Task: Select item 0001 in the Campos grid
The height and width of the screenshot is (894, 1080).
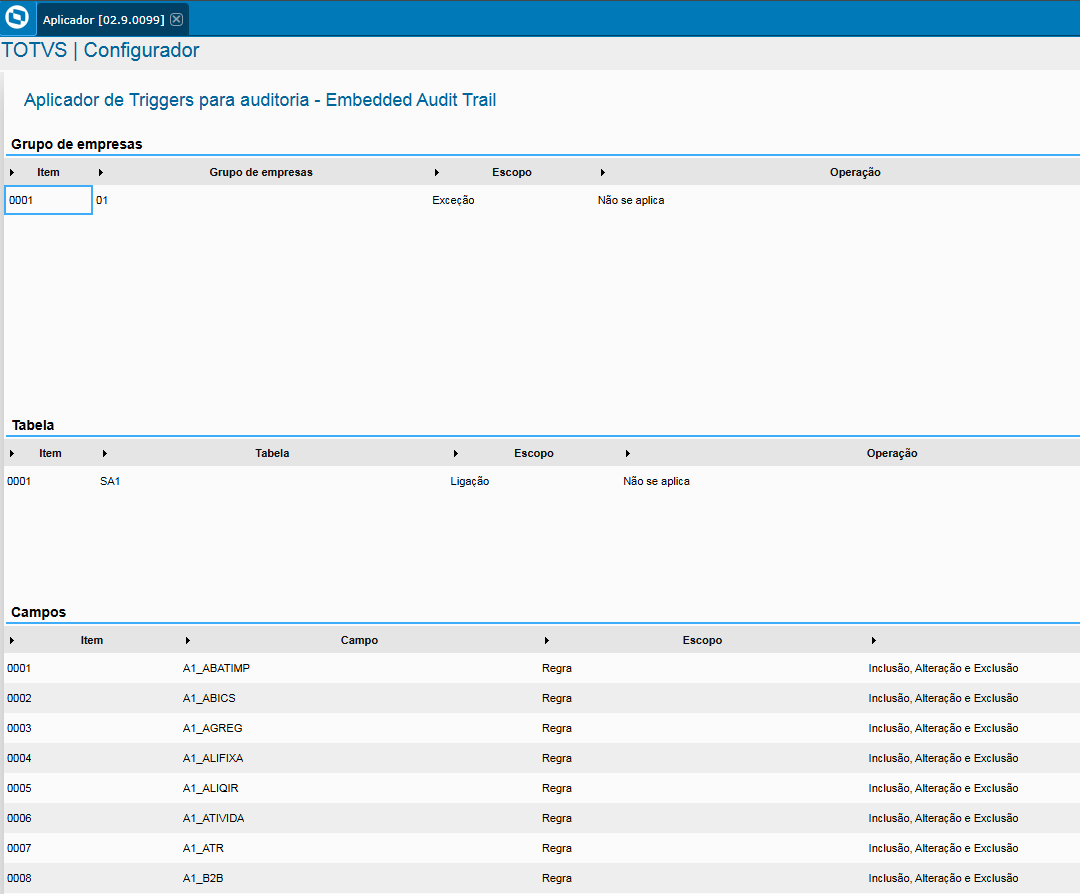Action: (19, 668)
